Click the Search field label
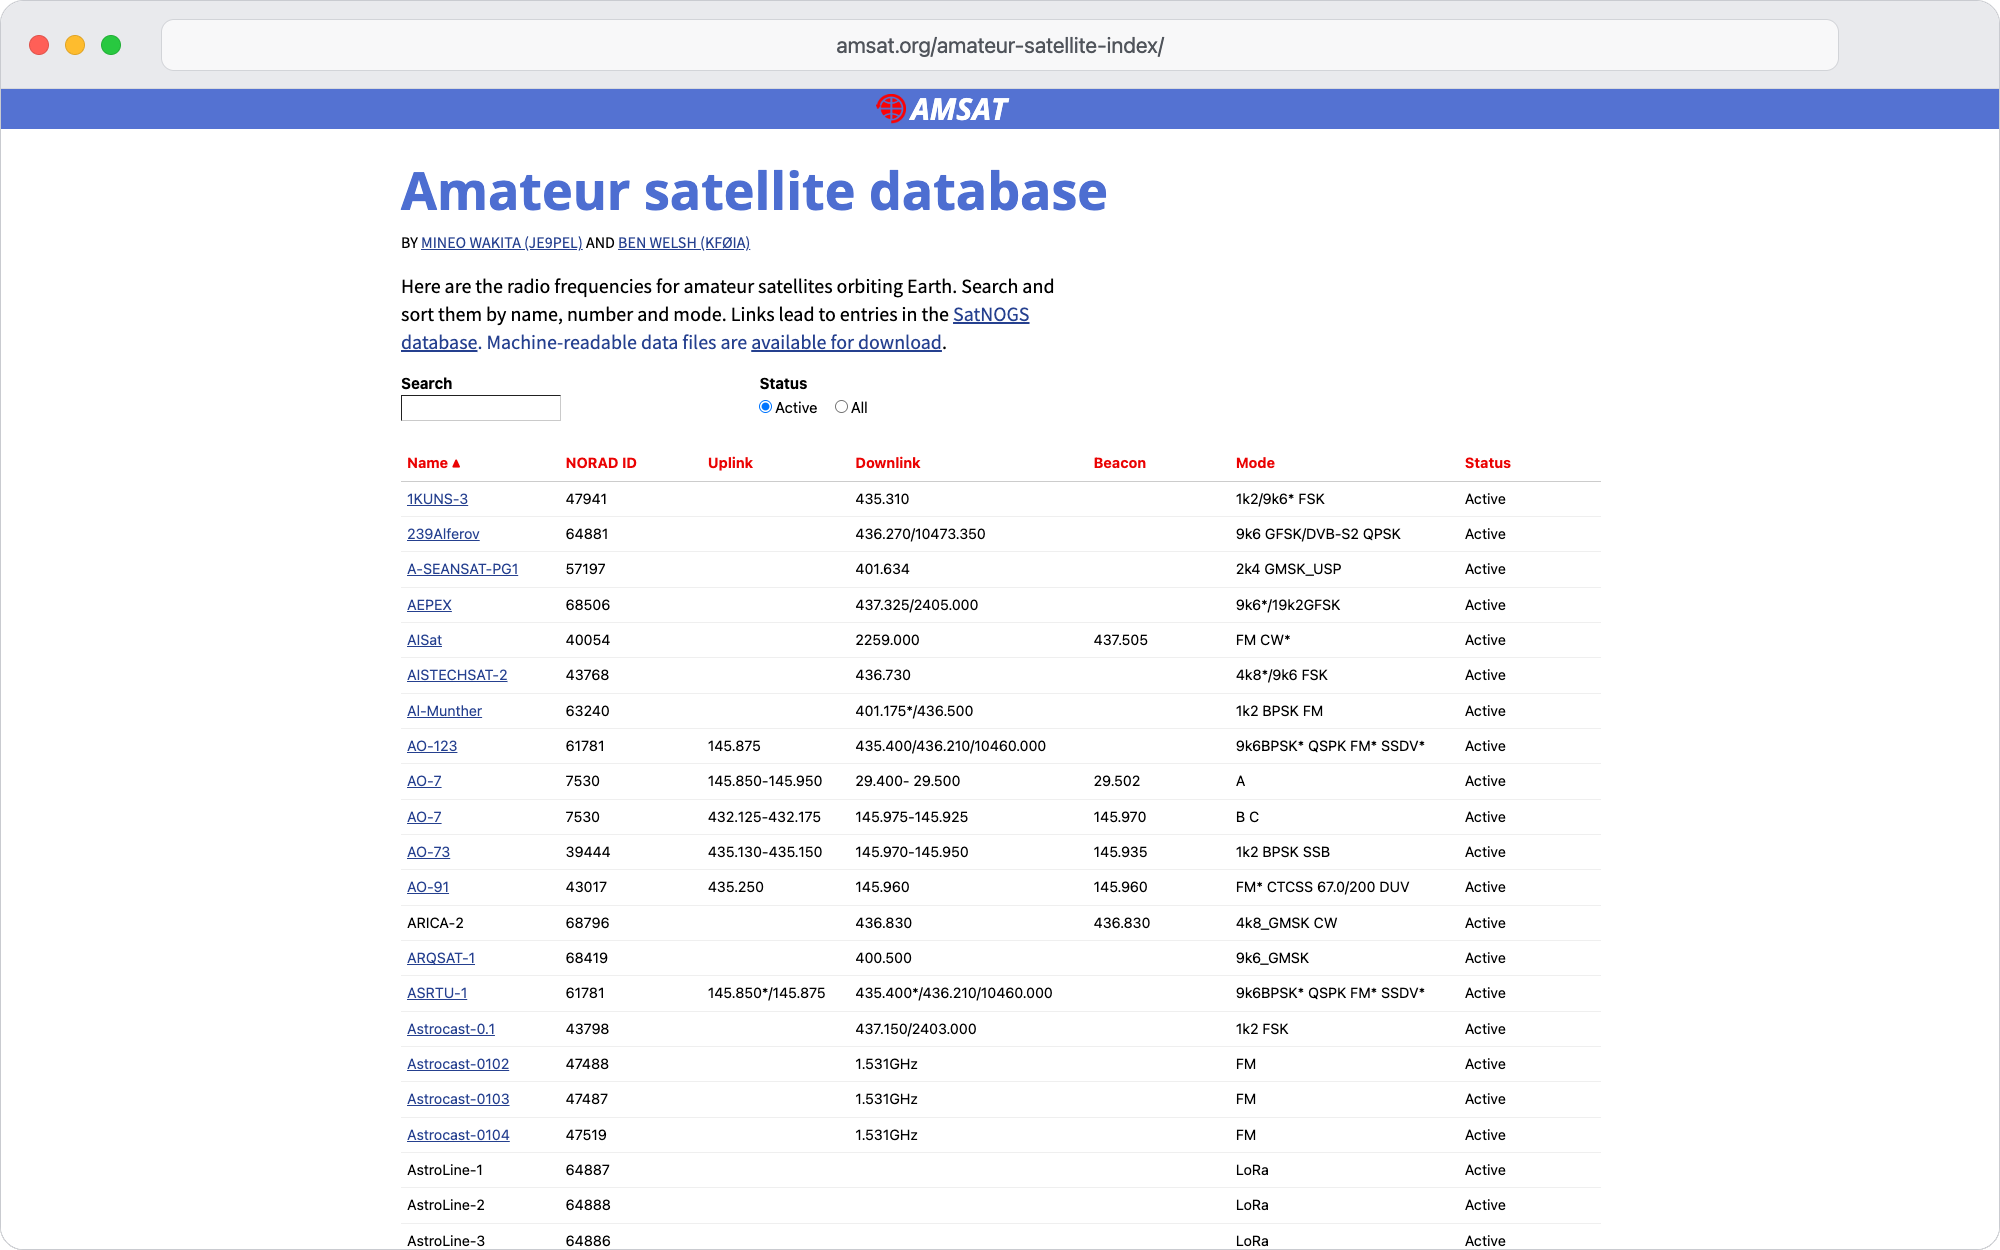Viewport: 2000px width, 1250px height. 426,384
